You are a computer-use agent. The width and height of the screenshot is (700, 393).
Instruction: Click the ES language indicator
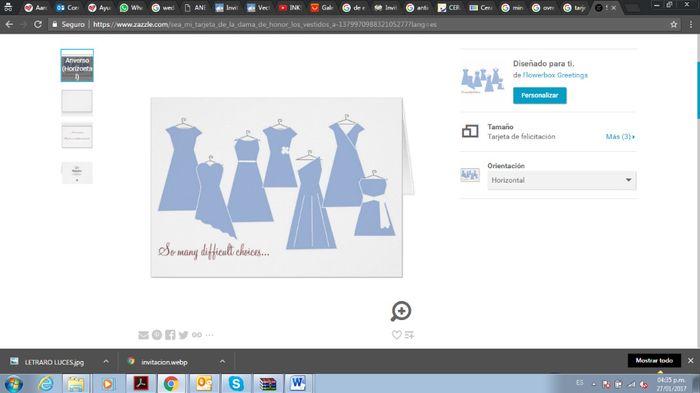click(x=579, y=383)
